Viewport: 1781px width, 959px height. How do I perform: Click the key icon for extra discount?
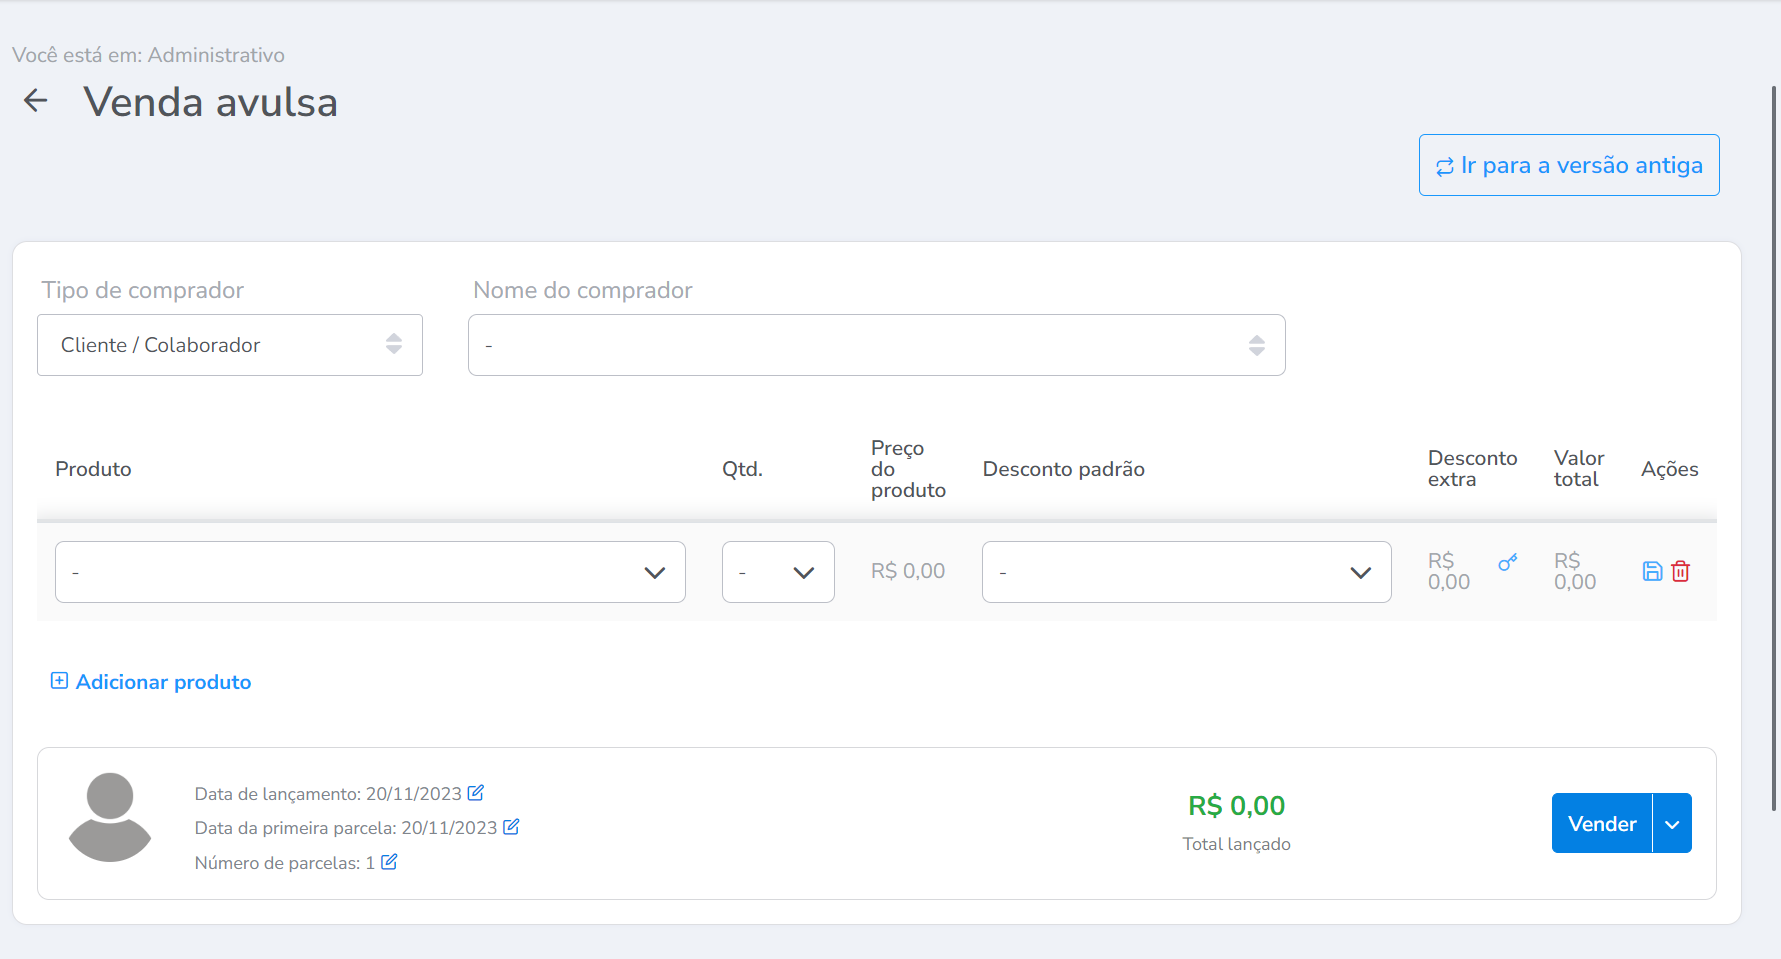click(1507, 563)
